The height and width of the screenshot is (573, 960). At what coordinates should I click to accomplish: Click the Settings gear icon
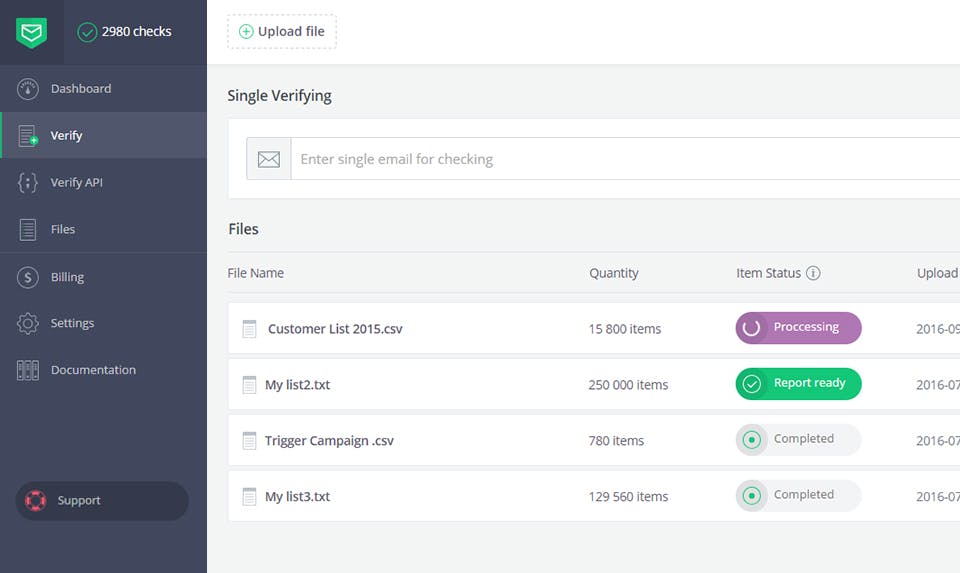coord(28,324)
